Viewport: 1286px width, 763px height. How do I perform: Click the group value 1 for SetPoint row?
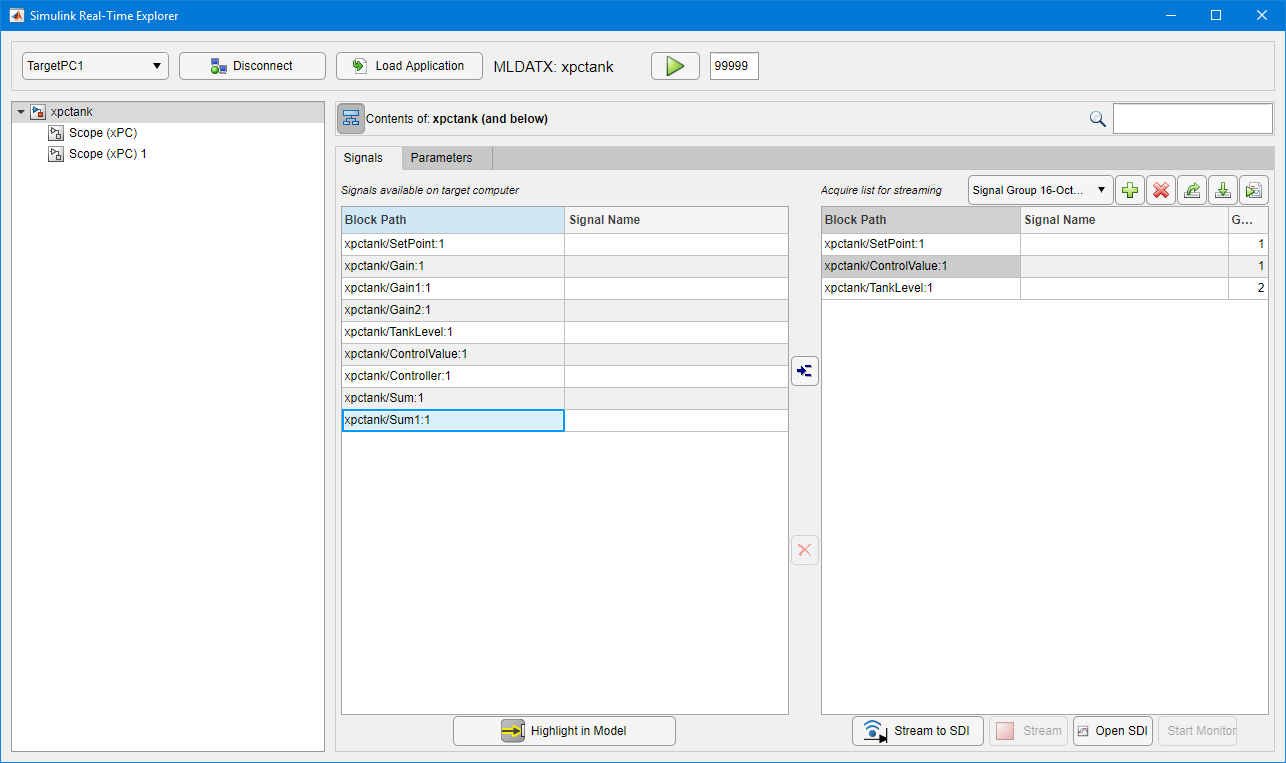[x=1248, y=244]
